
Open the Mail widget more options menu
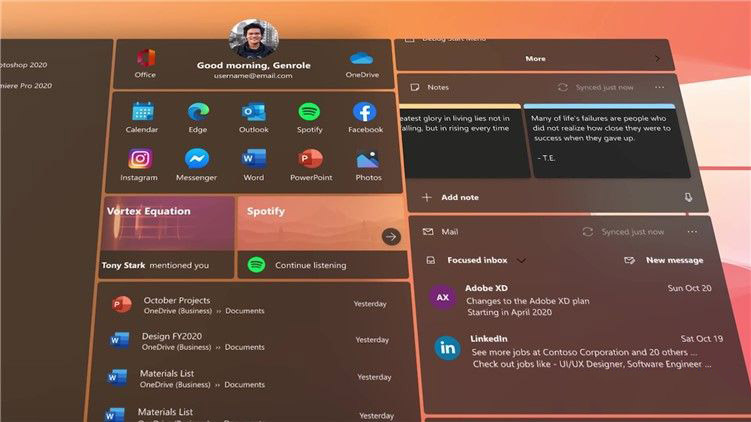point(692,232)
